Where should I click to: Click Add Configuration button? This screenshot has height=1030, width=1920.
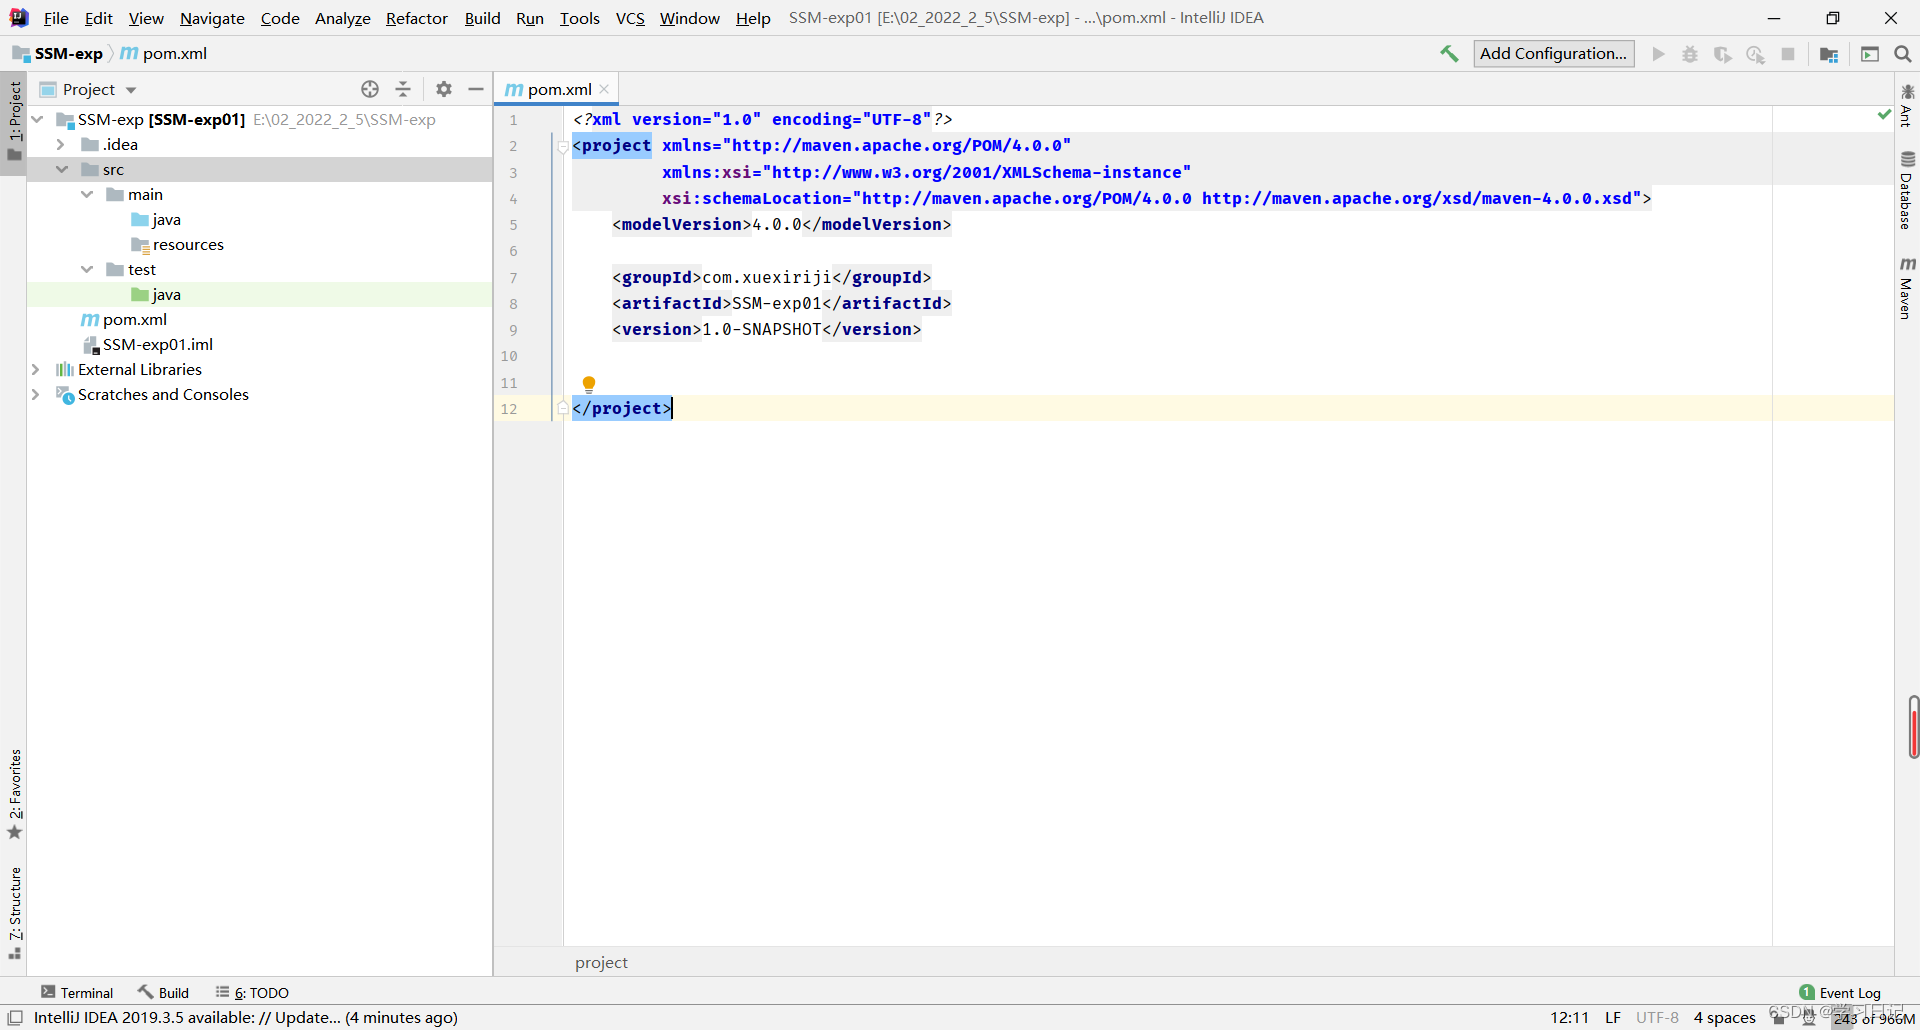point(1554,54)
